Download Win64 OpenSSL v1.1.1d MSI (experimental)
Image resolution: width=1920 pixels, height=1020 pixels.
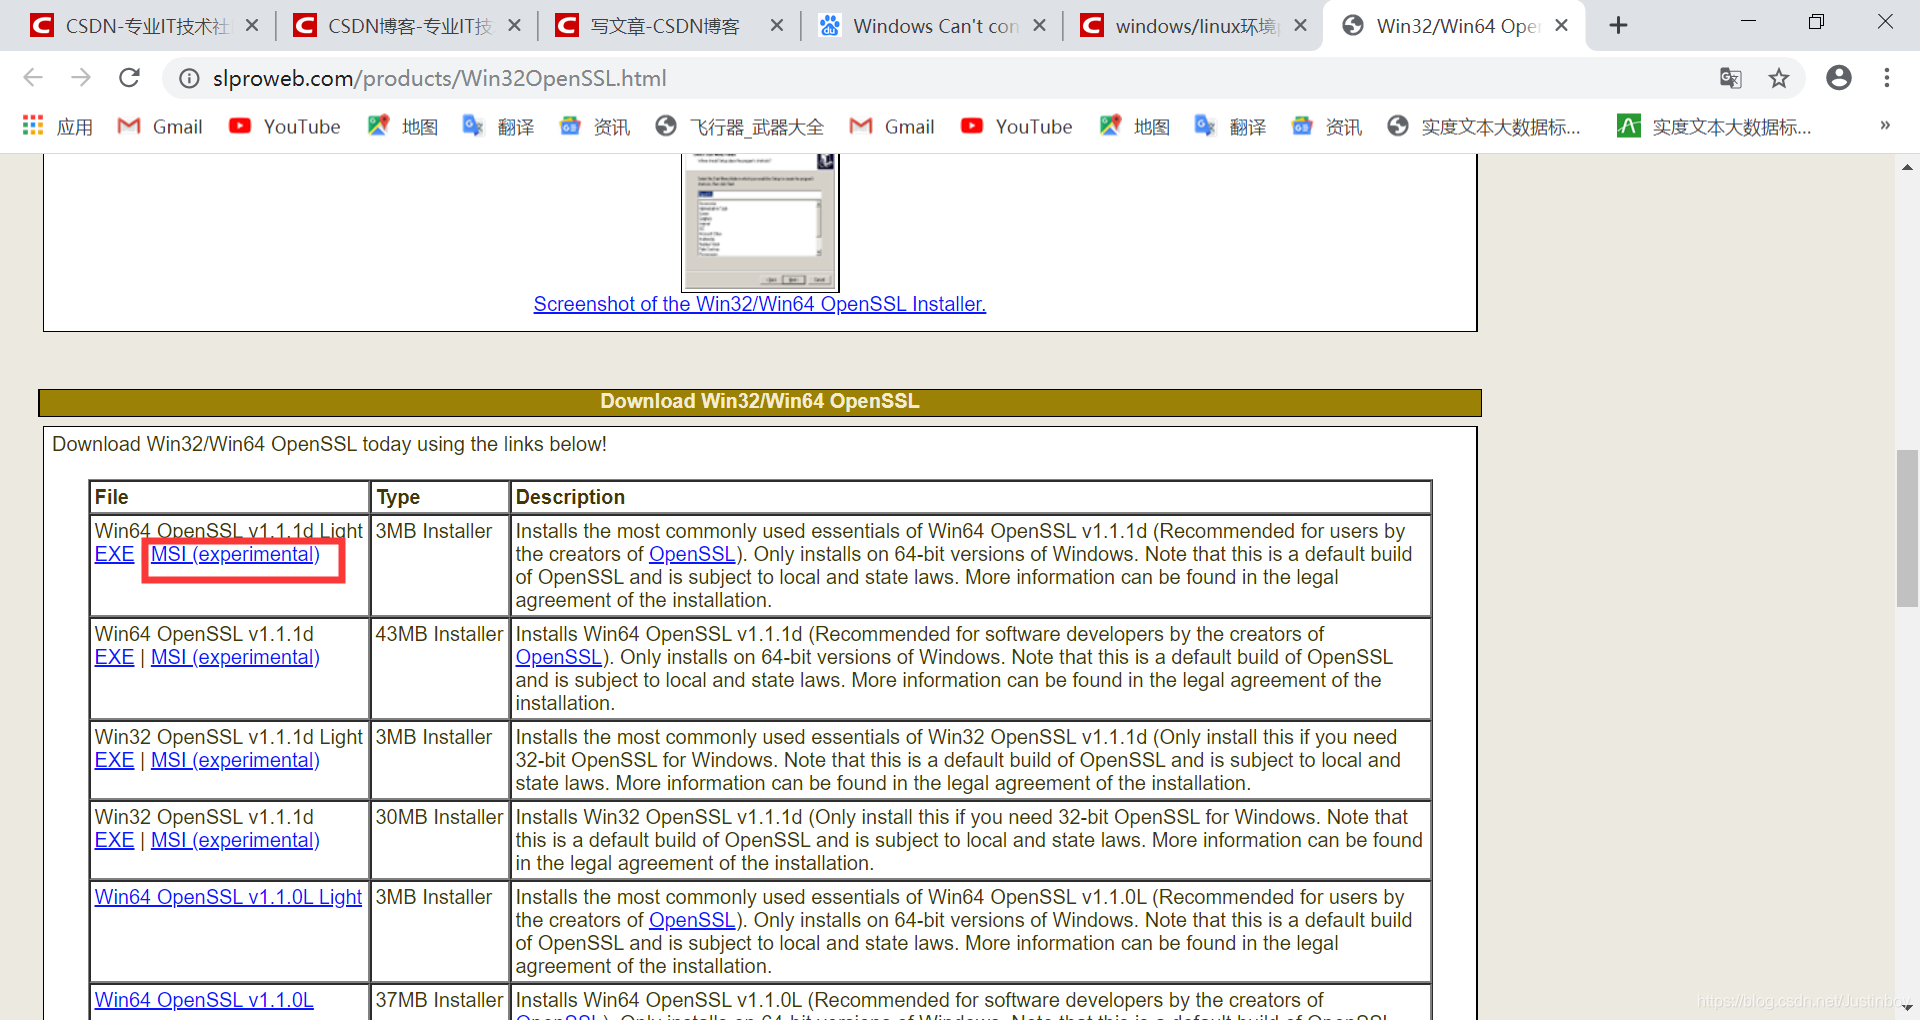click(x=235, y=657)
